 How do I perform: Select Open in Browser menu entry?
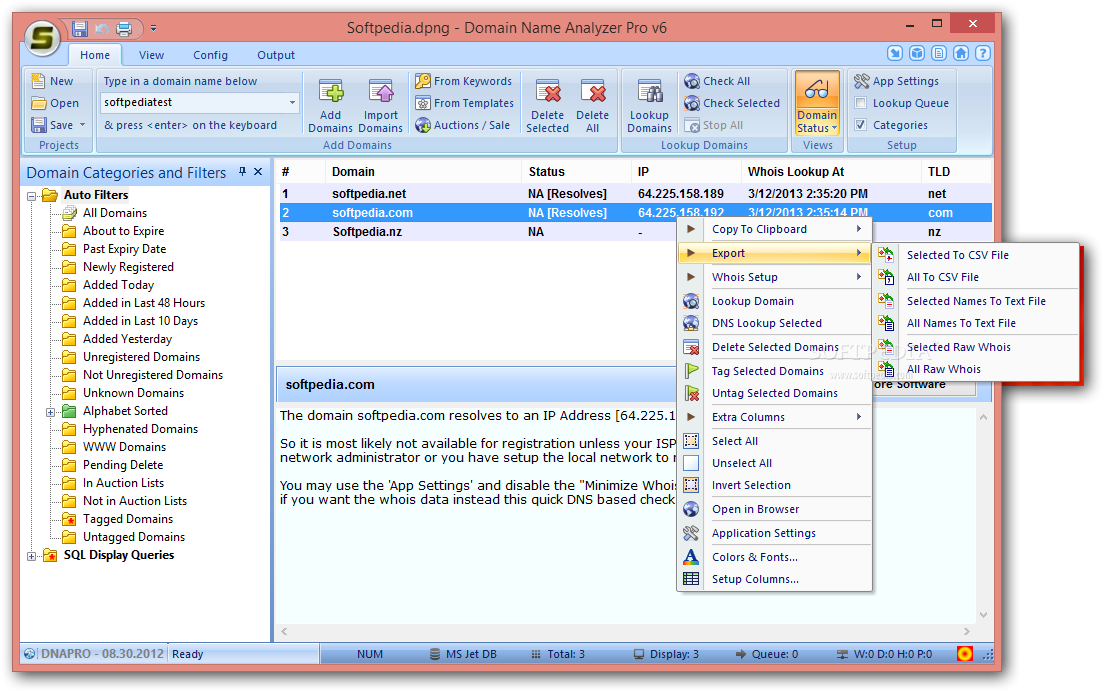point(774,509)
